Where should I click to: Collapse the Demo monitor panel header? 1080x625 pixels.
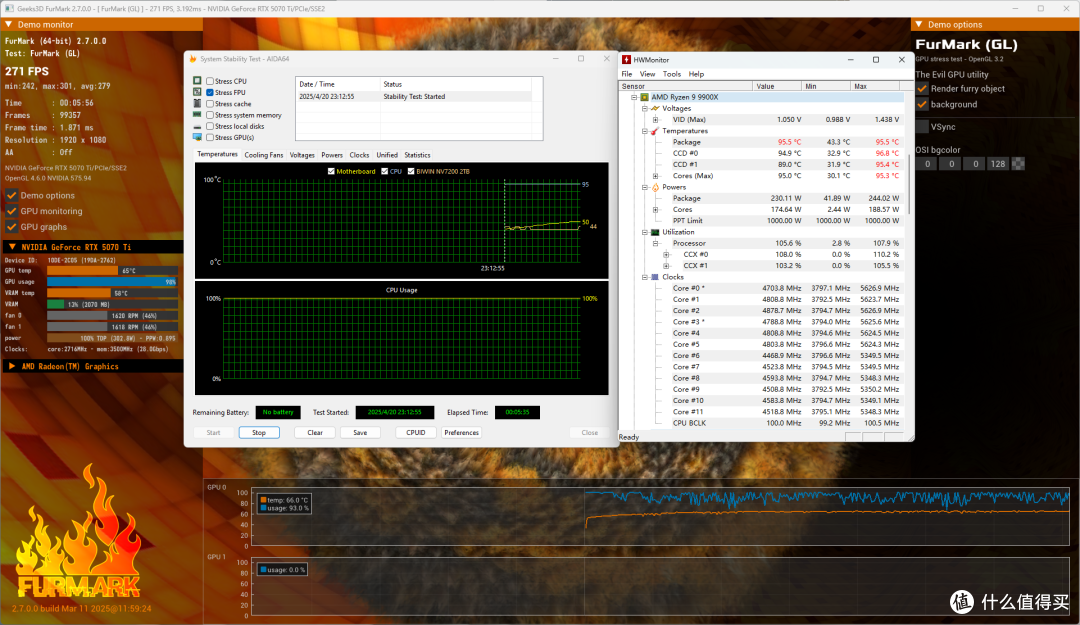pyautogui.click(x=9, y=24)
